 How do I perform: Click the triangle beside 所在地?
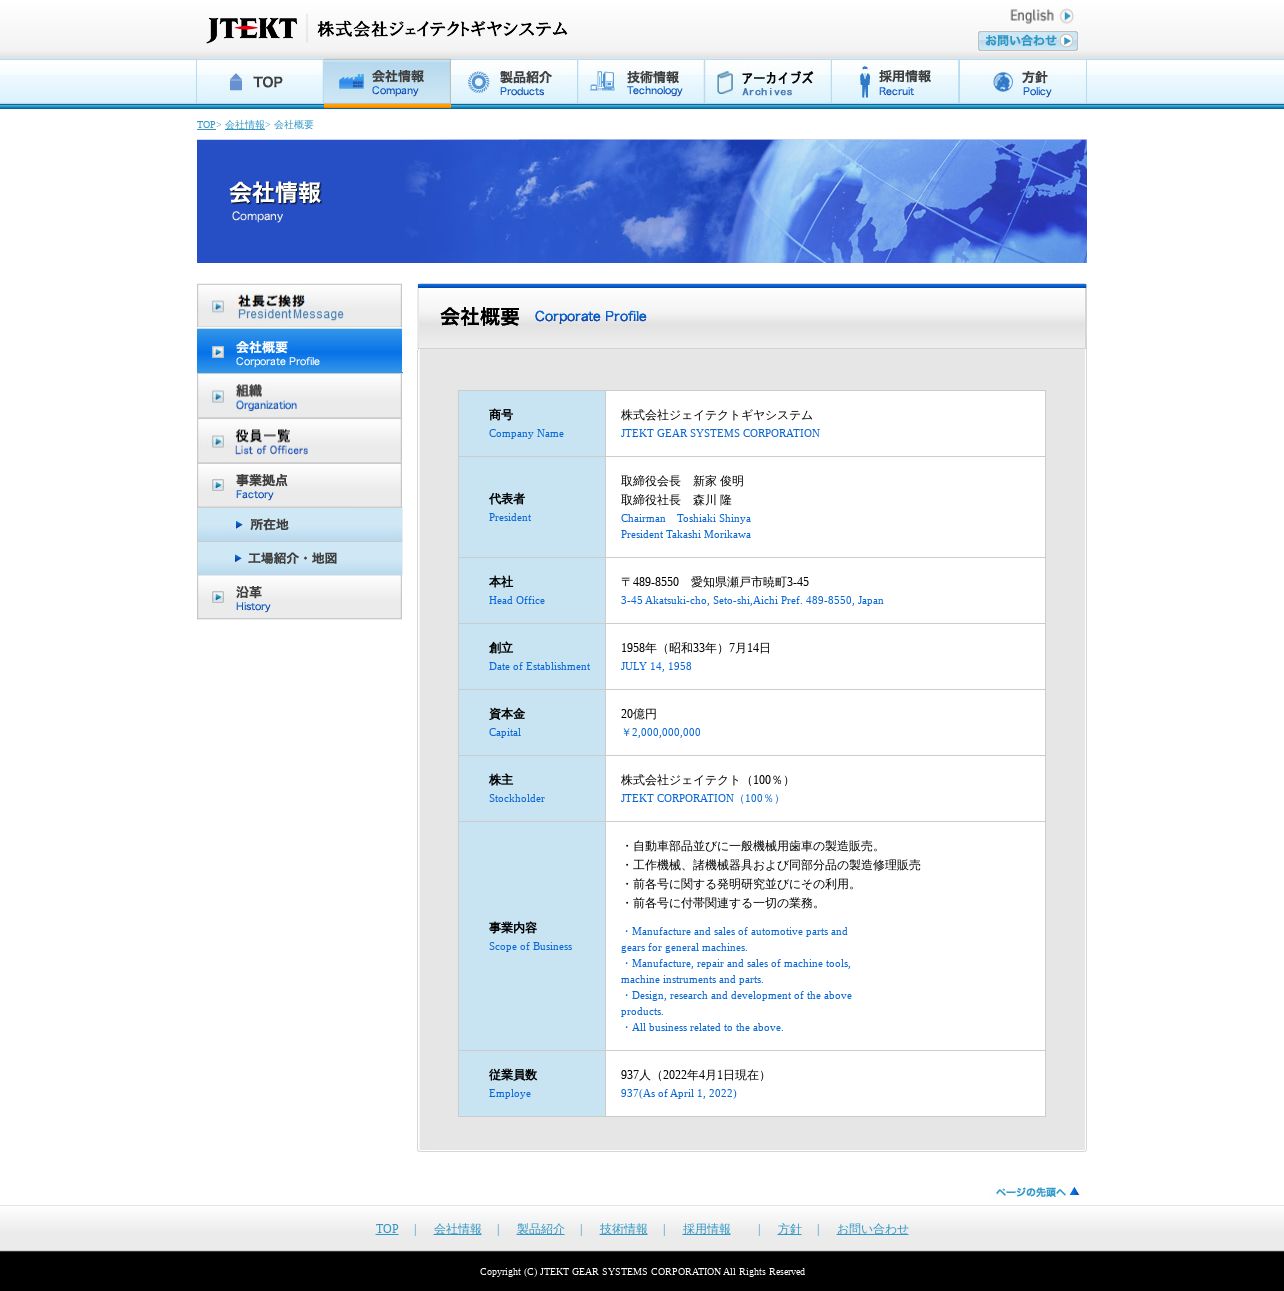pyautogui.click(x=239, y=525)
